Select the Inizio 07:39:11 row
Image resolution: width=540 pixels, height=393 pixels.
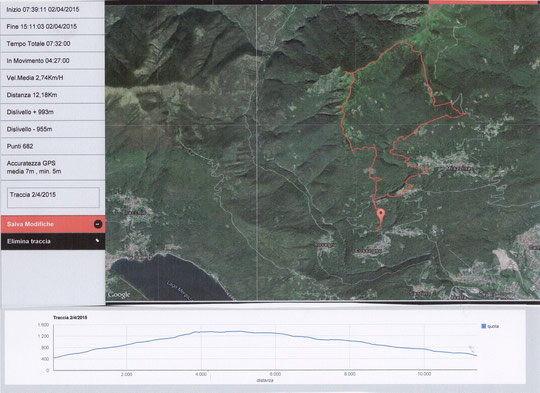(x=53, y=10)
